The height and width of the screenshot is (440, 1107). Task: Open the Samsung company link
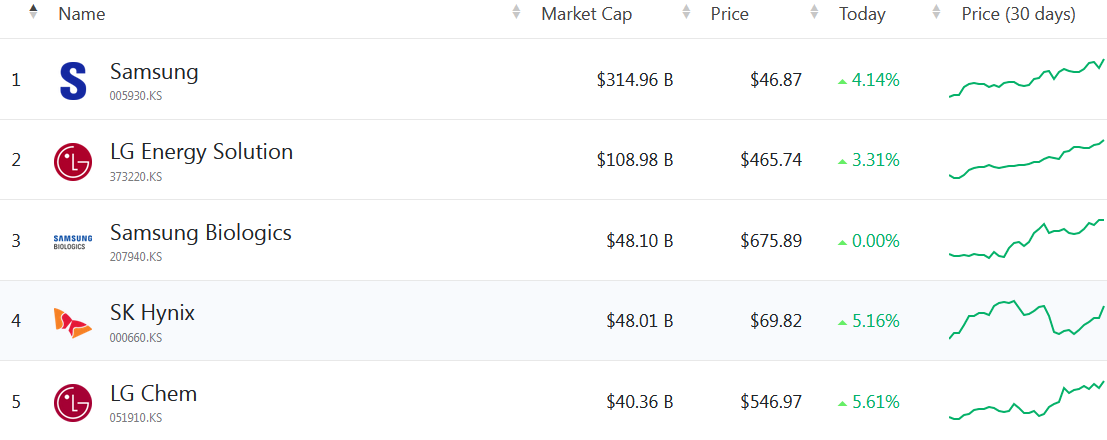(154, 72)
